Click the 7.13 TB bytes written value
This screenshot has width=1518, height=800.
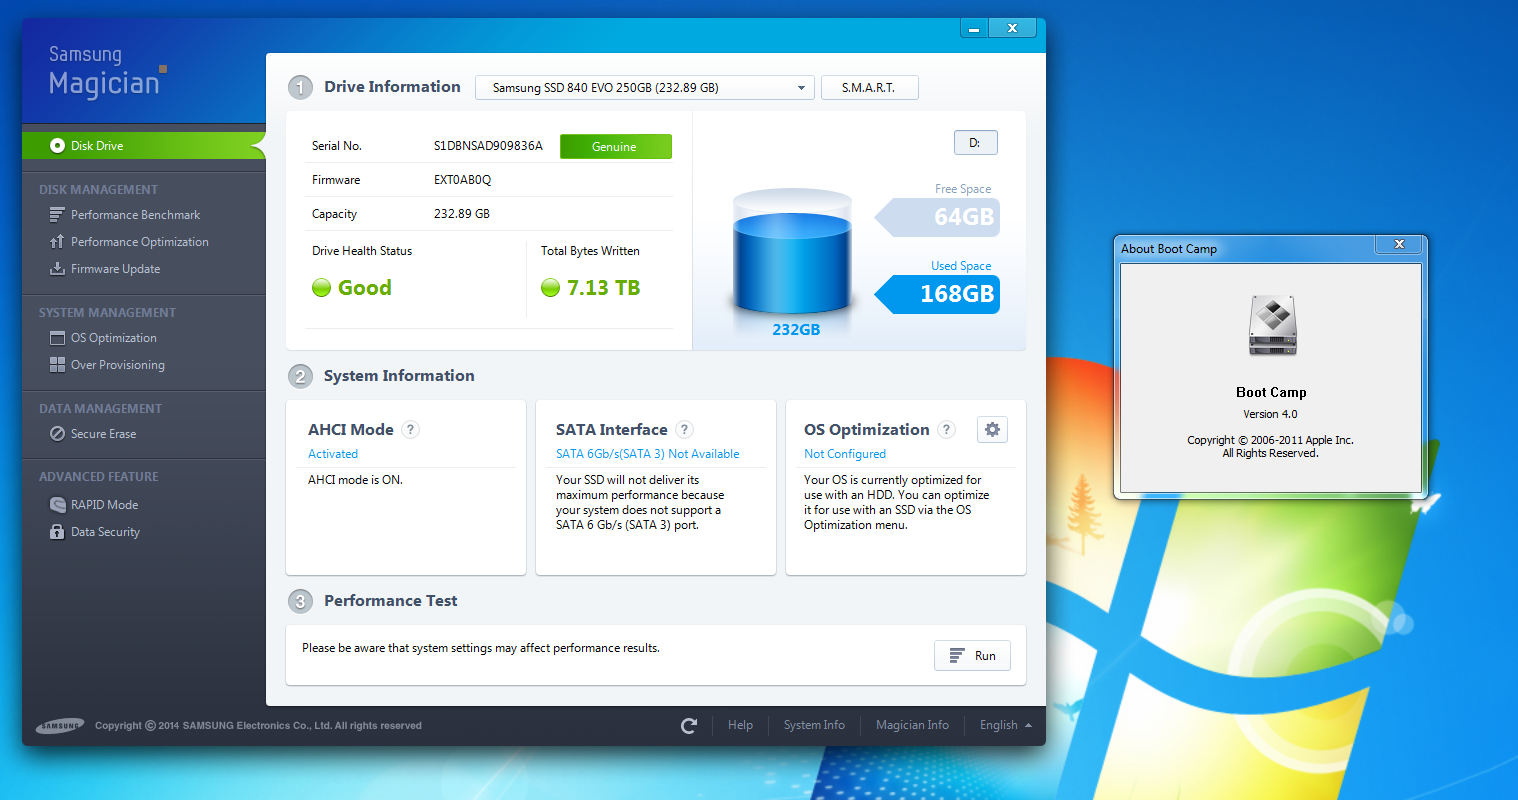(x=603, y=288)
